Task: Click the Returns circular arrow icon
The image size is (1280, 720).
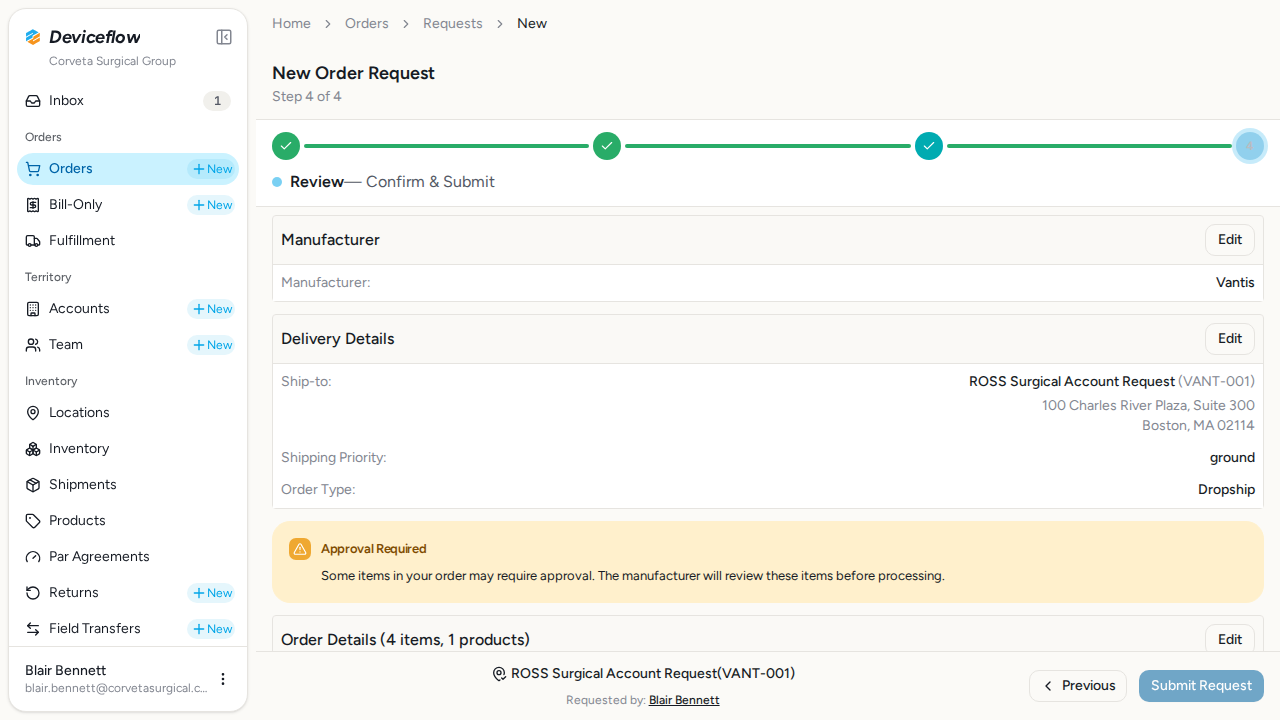Action: tap(33, 593)
